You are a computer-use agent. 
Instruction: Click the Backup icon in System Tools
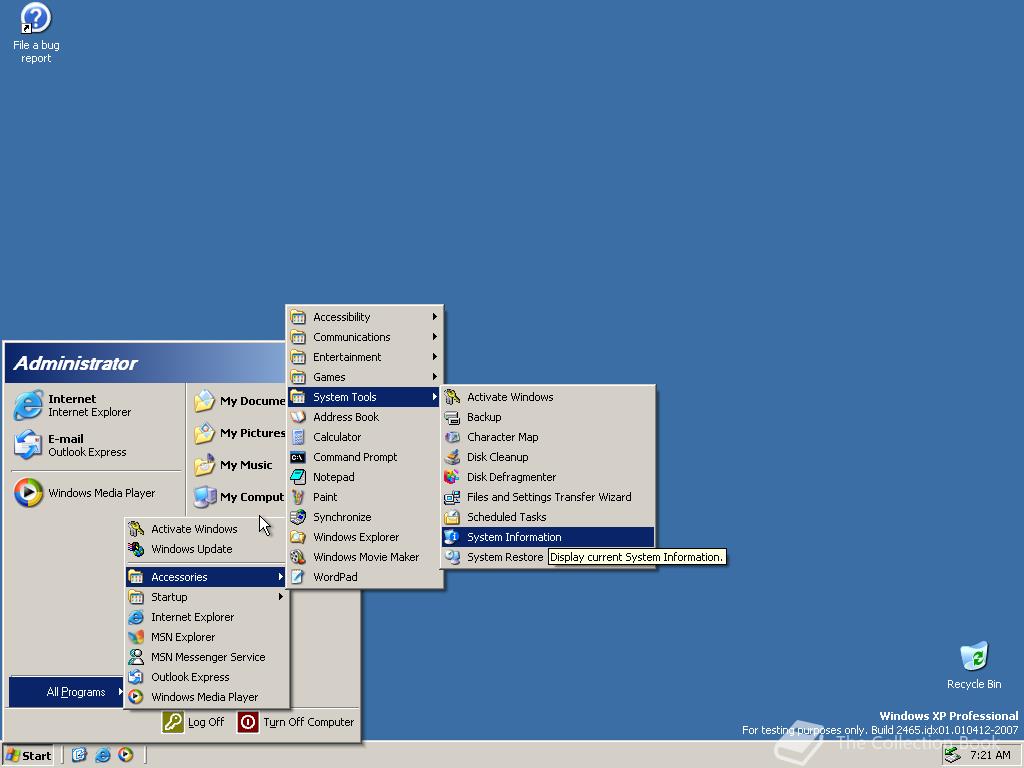coord(452,417)
